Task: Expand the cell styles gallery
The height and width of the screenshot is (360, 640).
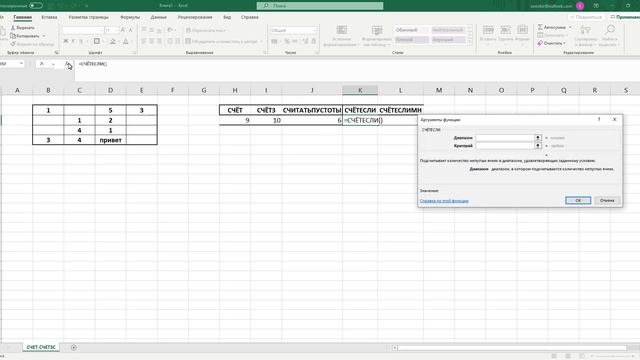Action: click(x=470, y=41)
